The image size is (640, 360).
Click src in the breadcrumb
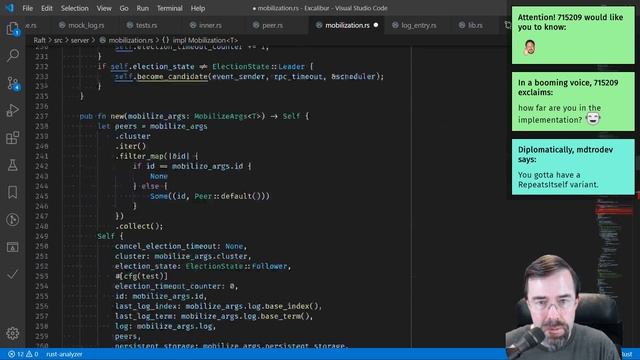[58, 40]
